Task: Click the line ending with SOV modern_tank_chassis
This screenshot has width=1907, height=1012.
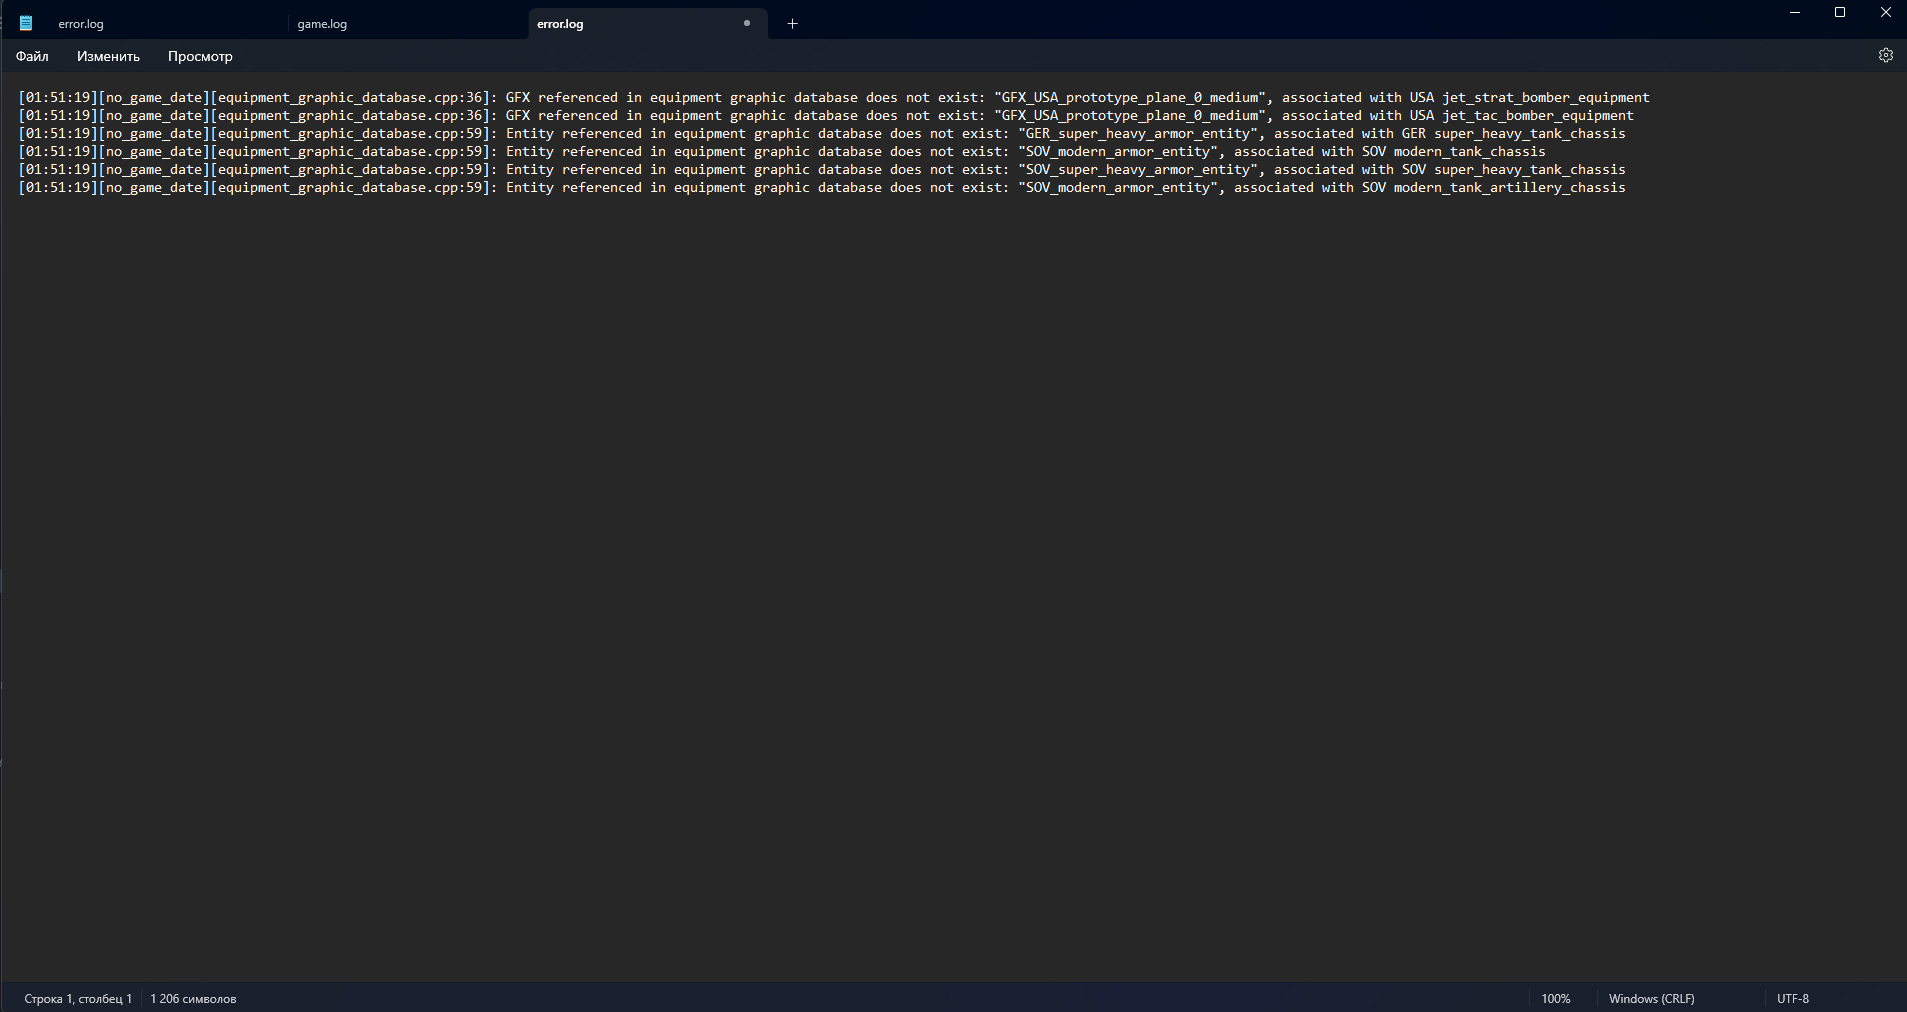Action: tap(781, 151)
